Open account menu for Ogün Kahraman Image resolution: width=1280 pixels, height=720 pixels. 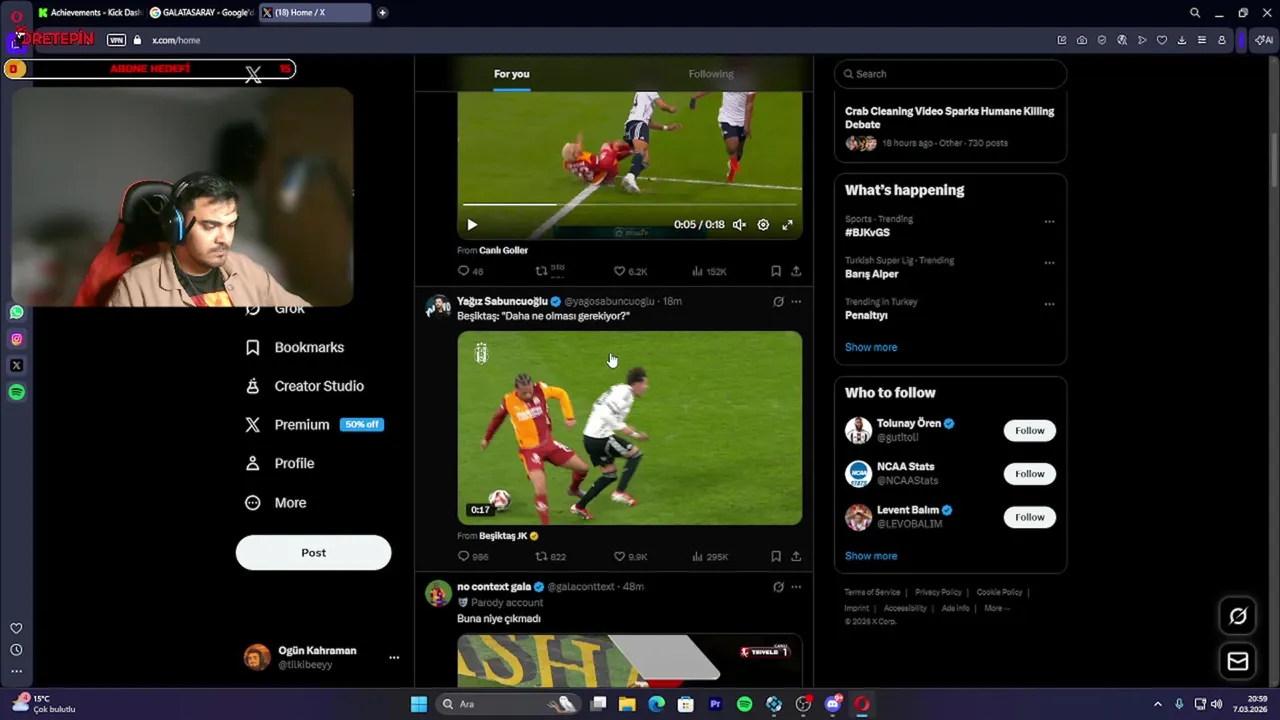click(x=322, y=657)
